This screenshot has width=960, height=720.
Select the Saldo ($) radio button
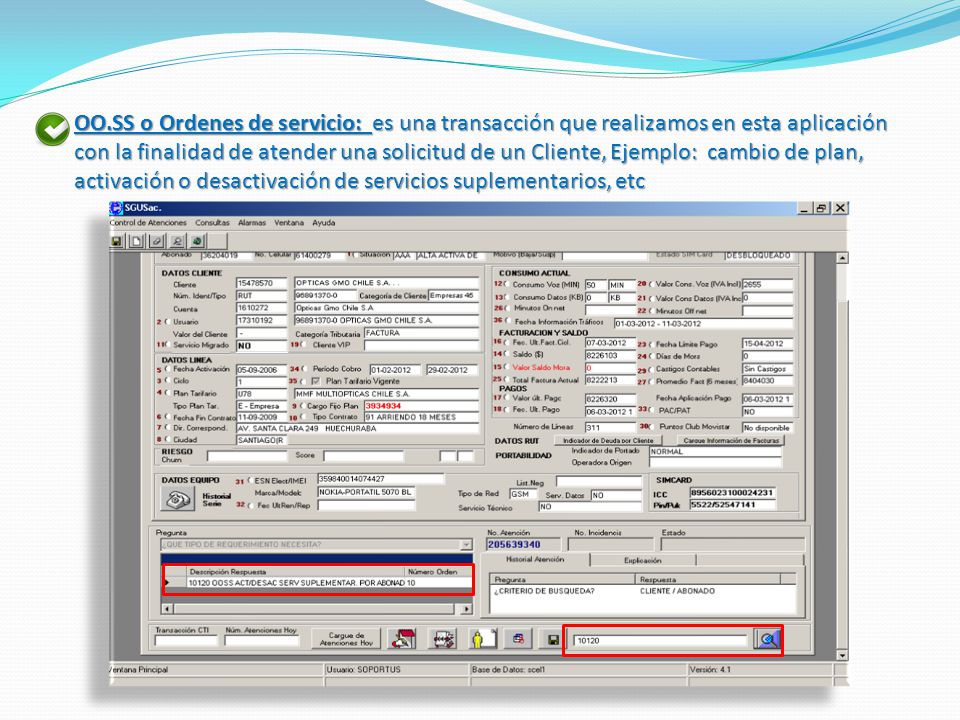click(507, 354)
